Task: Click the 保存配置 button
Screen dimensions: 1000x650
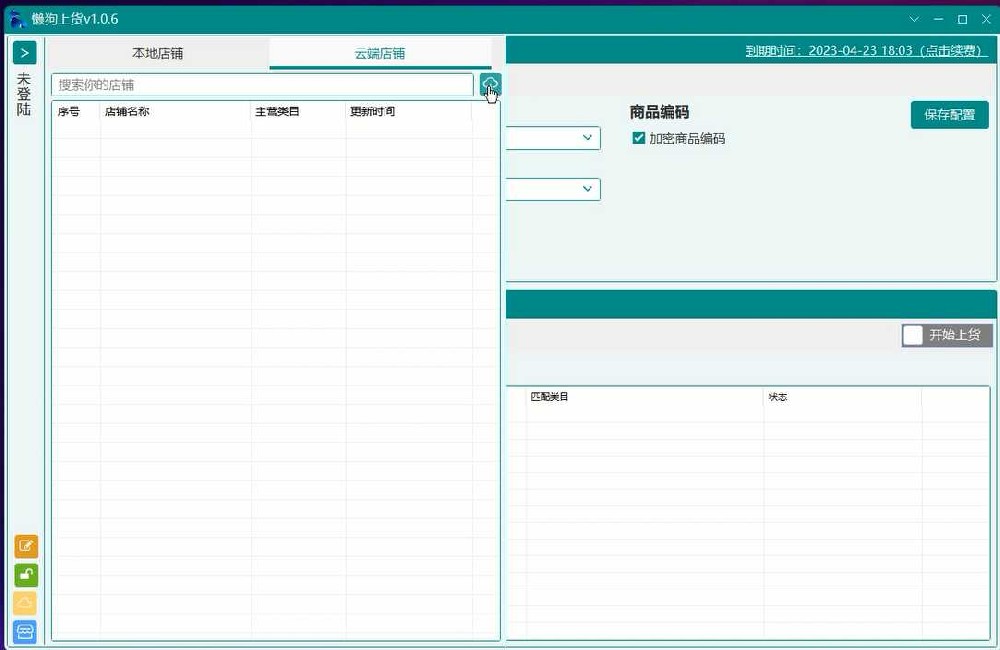Action: (949, 115)
